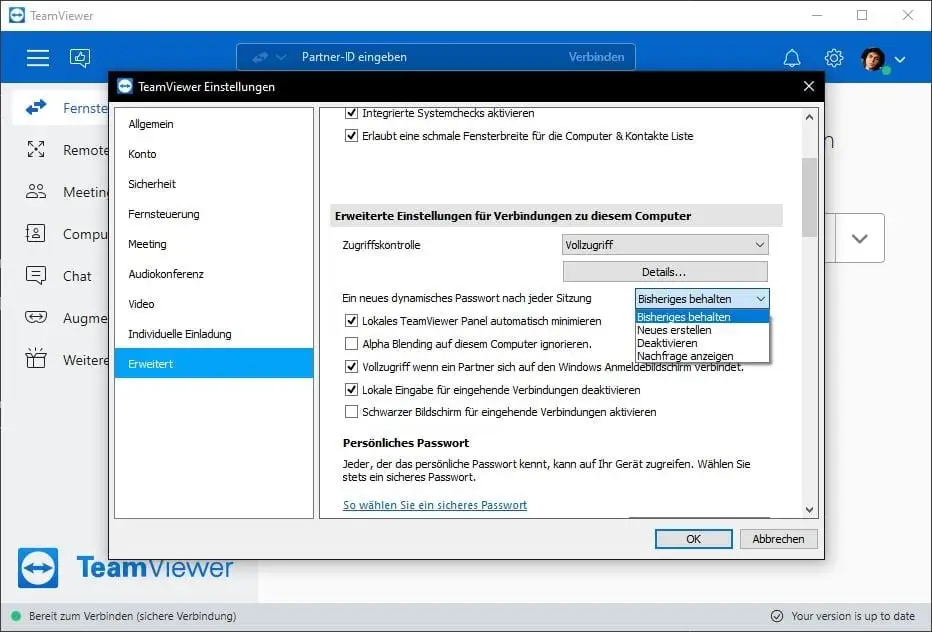Select the Audiokonferenz settings category
The width and height of the screenshot is (932, 632).
(x=214, y=273)
